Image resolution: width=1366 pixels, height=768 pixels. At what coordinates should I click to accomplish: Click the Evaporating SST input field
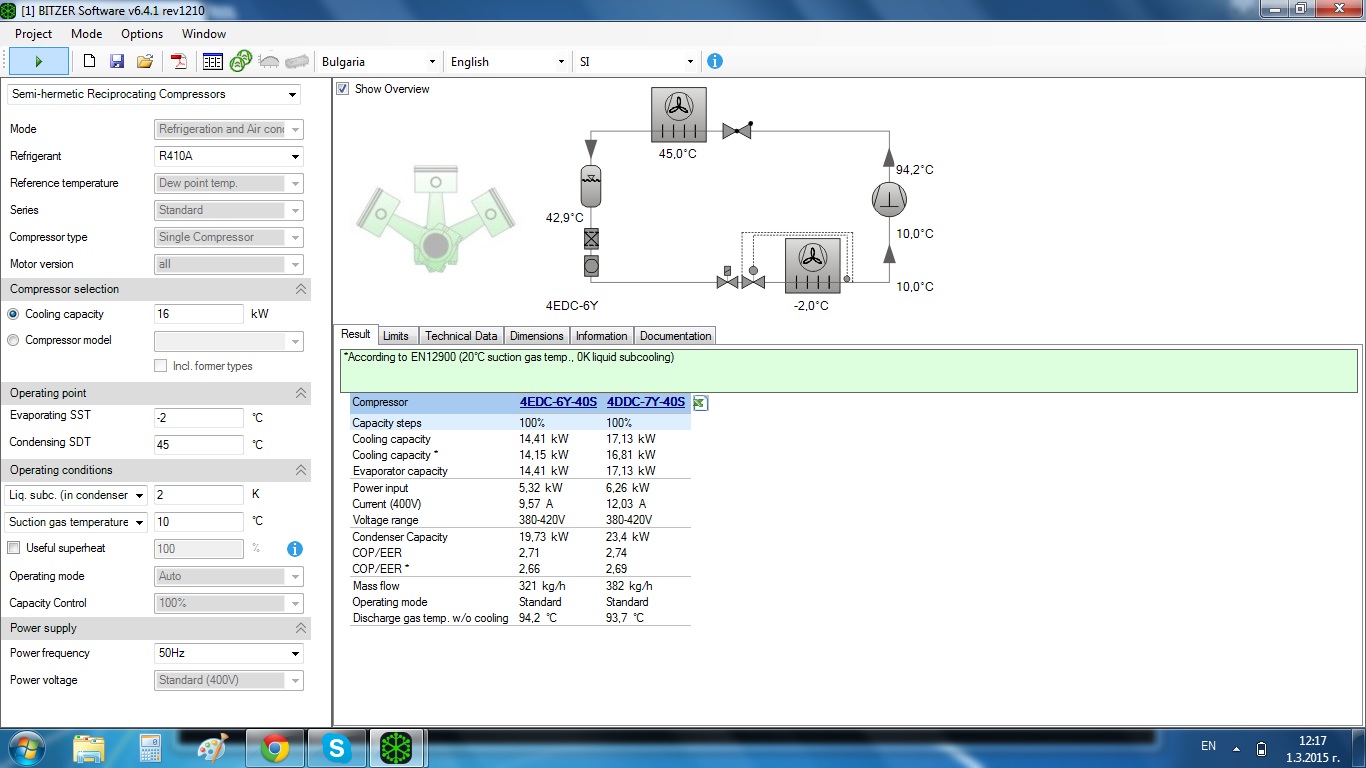(x=198, y=417)
